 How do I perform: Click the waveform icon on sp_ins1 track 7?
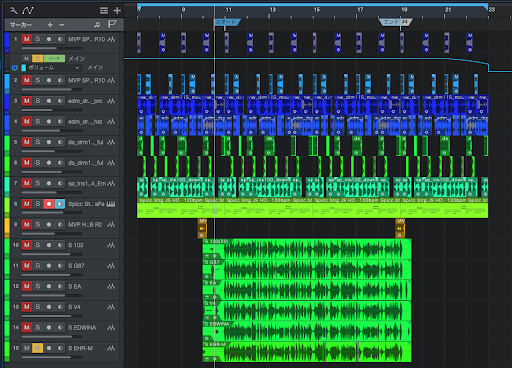click(x=111, y=183)
